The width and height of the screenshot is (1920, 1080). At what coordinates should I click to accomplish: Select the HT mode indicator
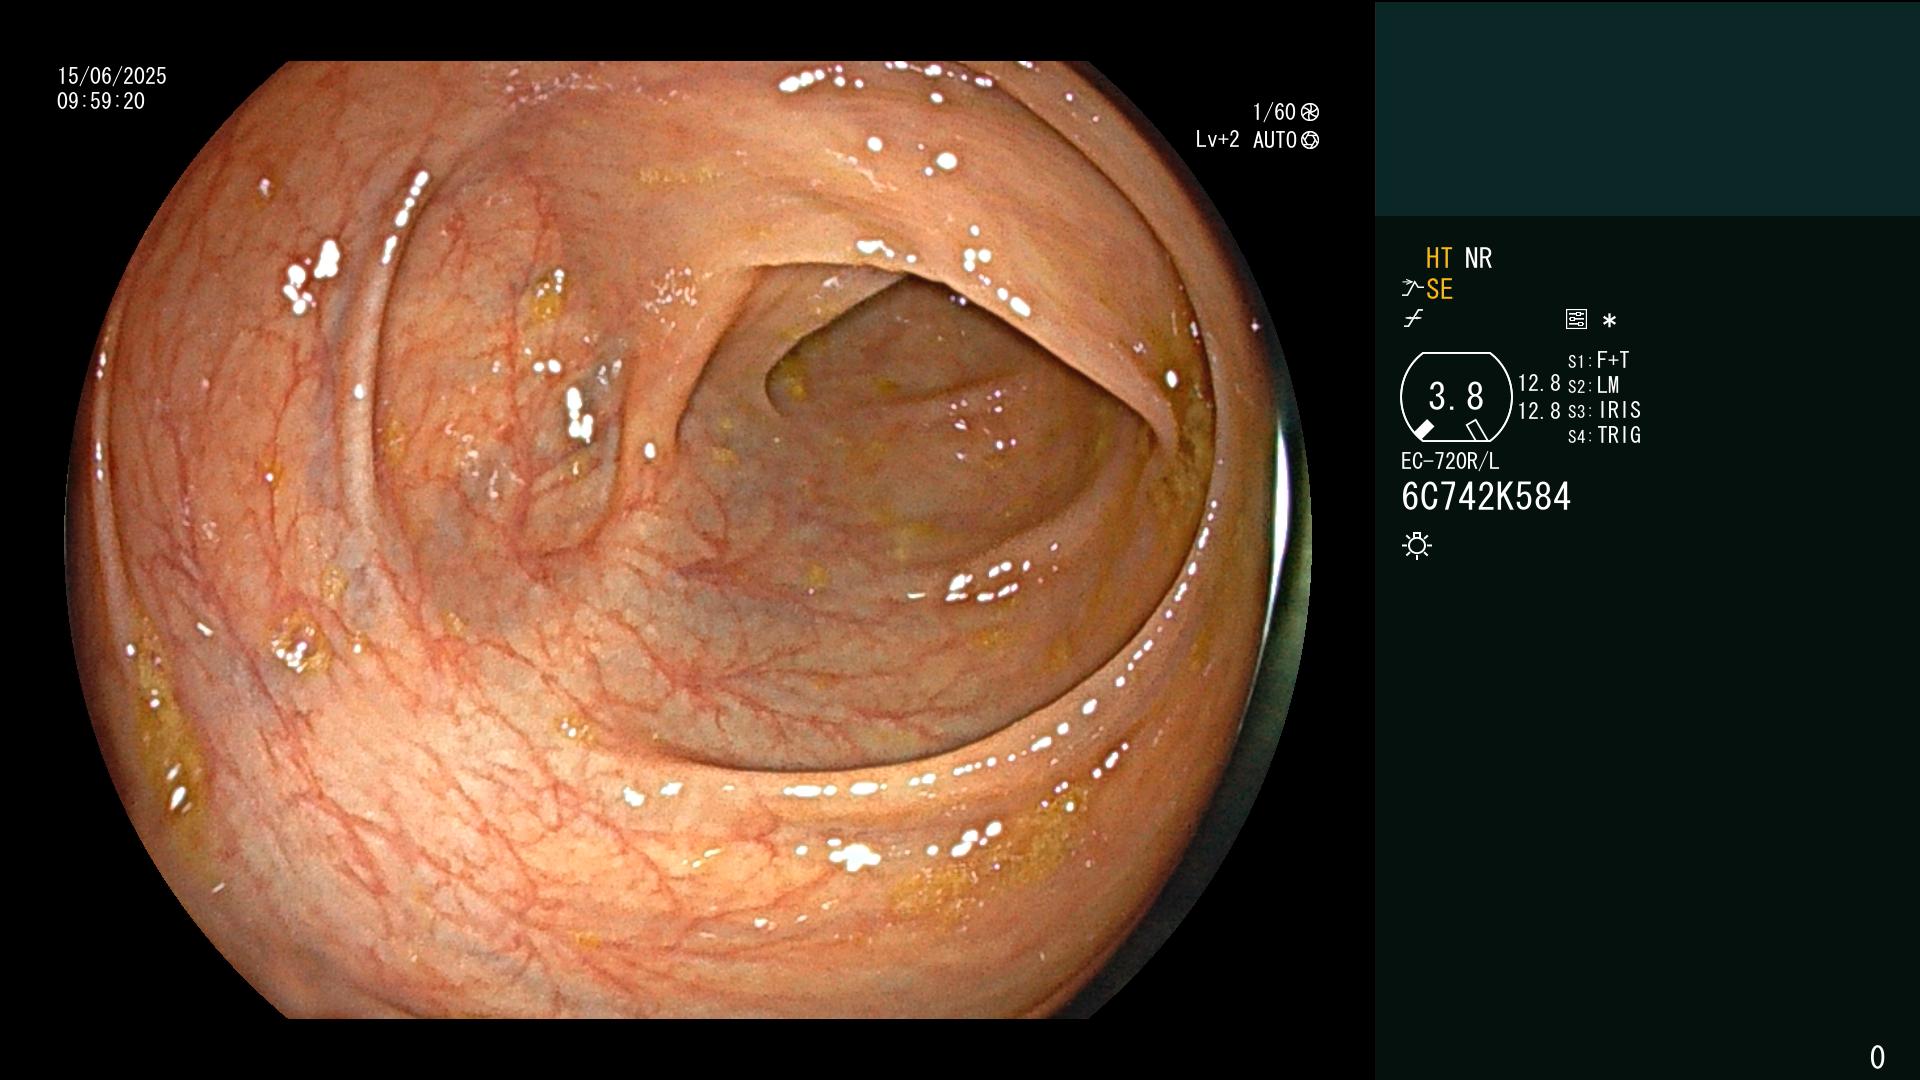(x=1439, y=258)
